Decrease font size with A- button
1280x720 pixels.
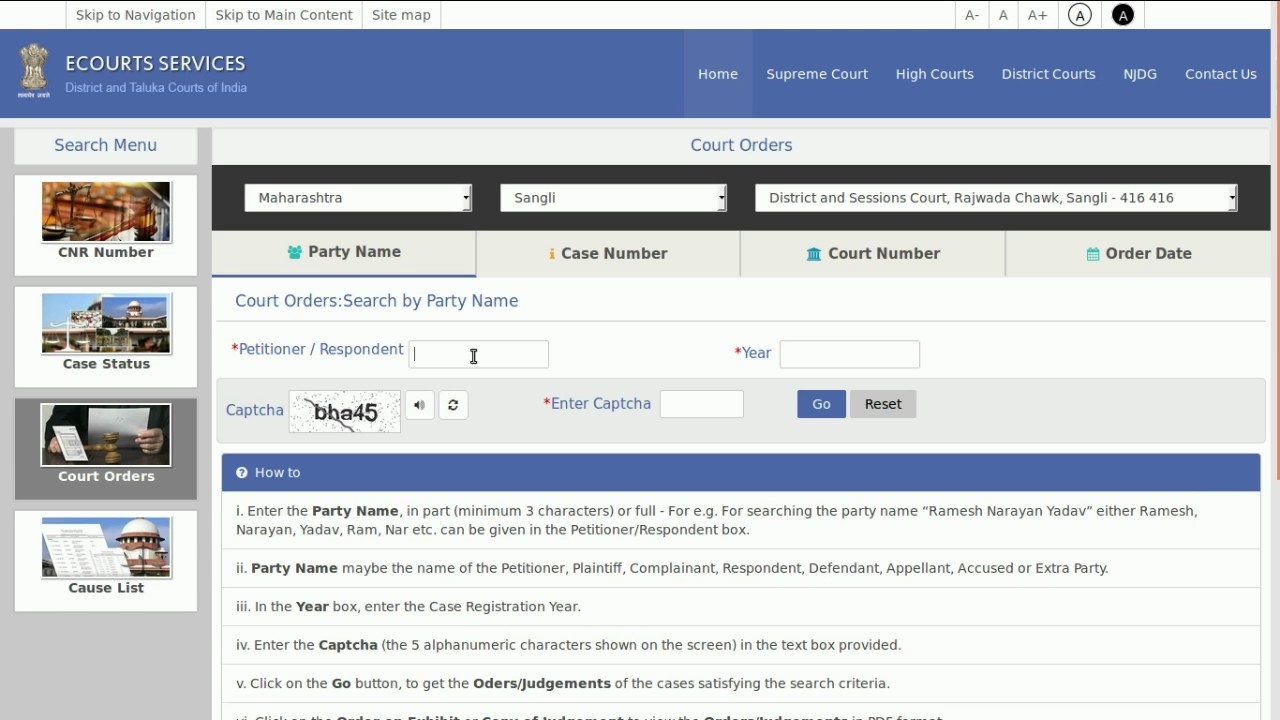pos(972,15)
